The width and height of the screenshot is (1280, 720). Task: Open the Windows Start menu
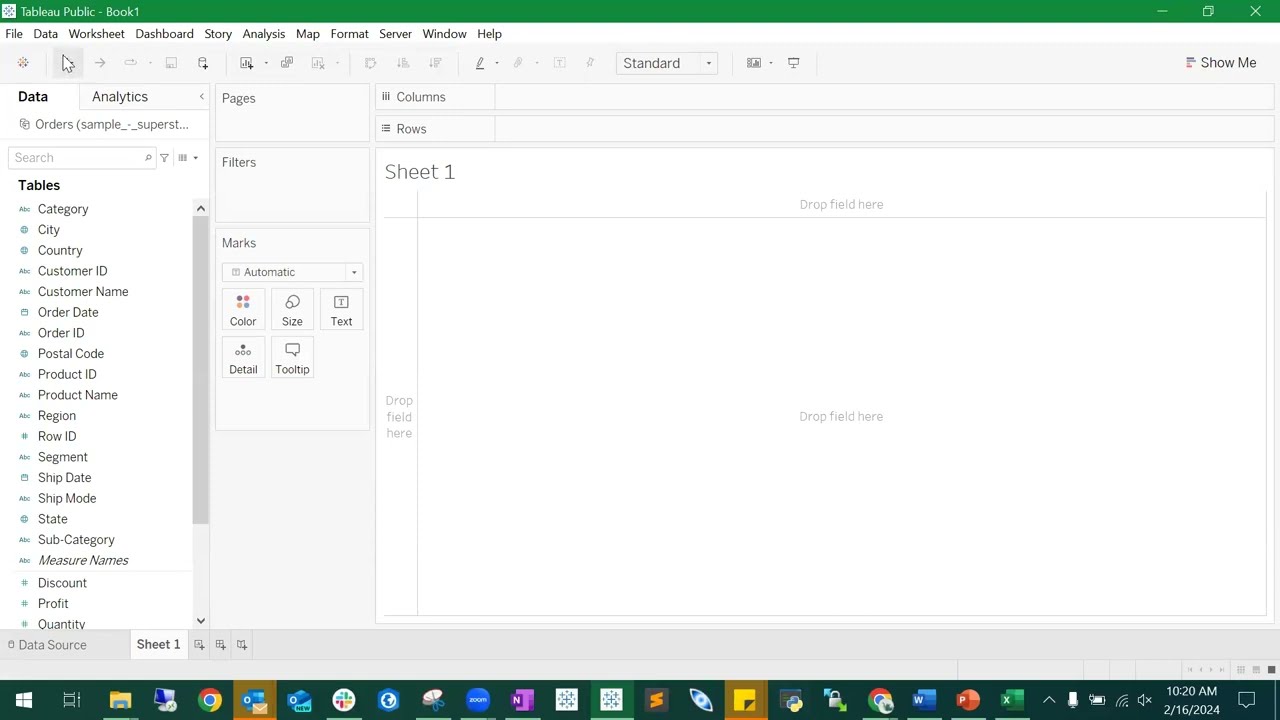pos(24,700)
